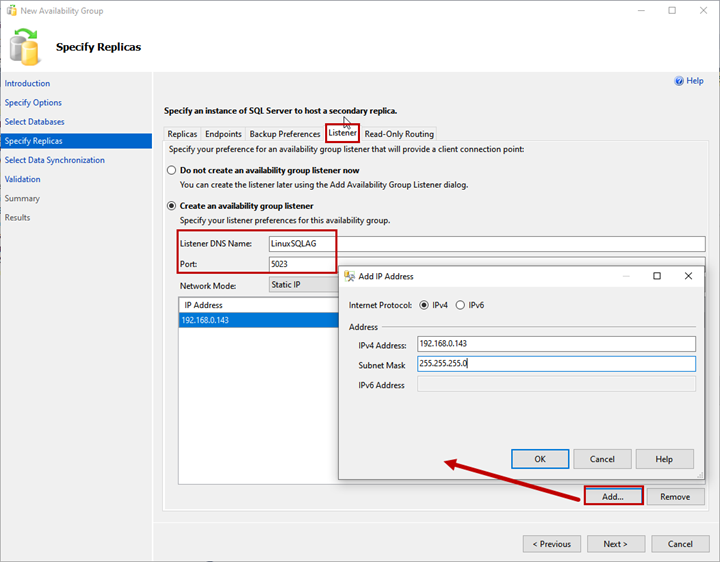Viewport: 720px width, 562px height.
Task: Confirm IP address with OK button
Action: 540,459
